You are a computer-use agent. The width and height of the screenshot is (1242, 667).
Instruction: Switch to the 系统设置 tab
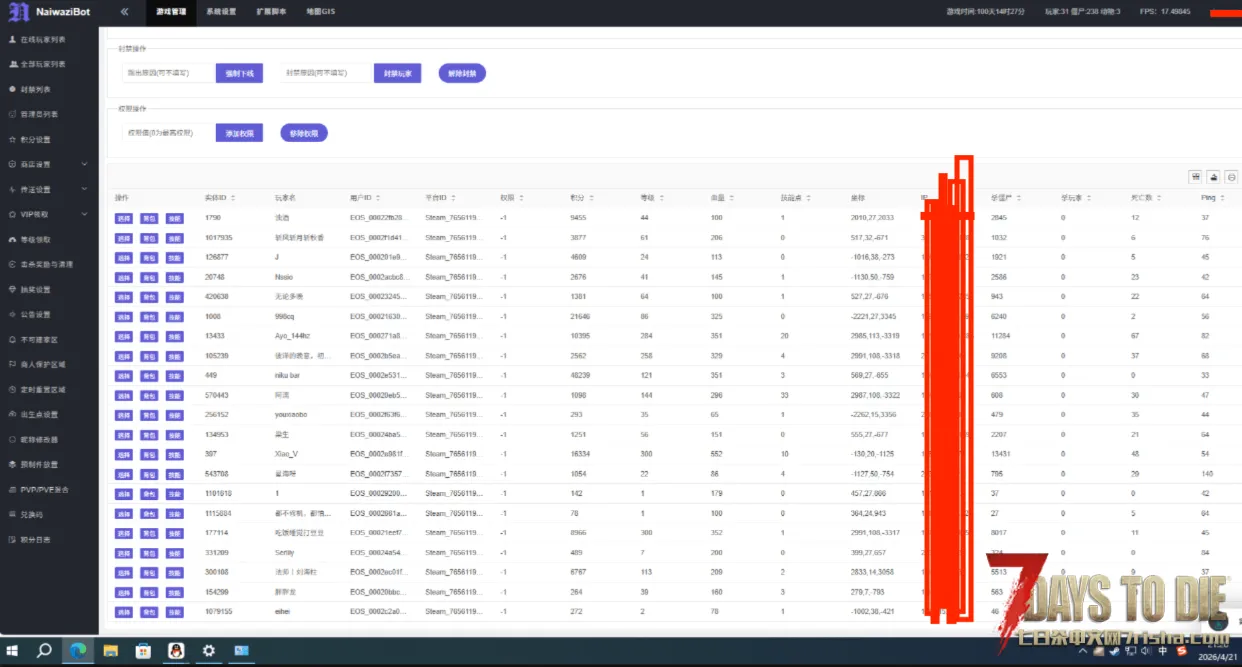tap(221, 12)
